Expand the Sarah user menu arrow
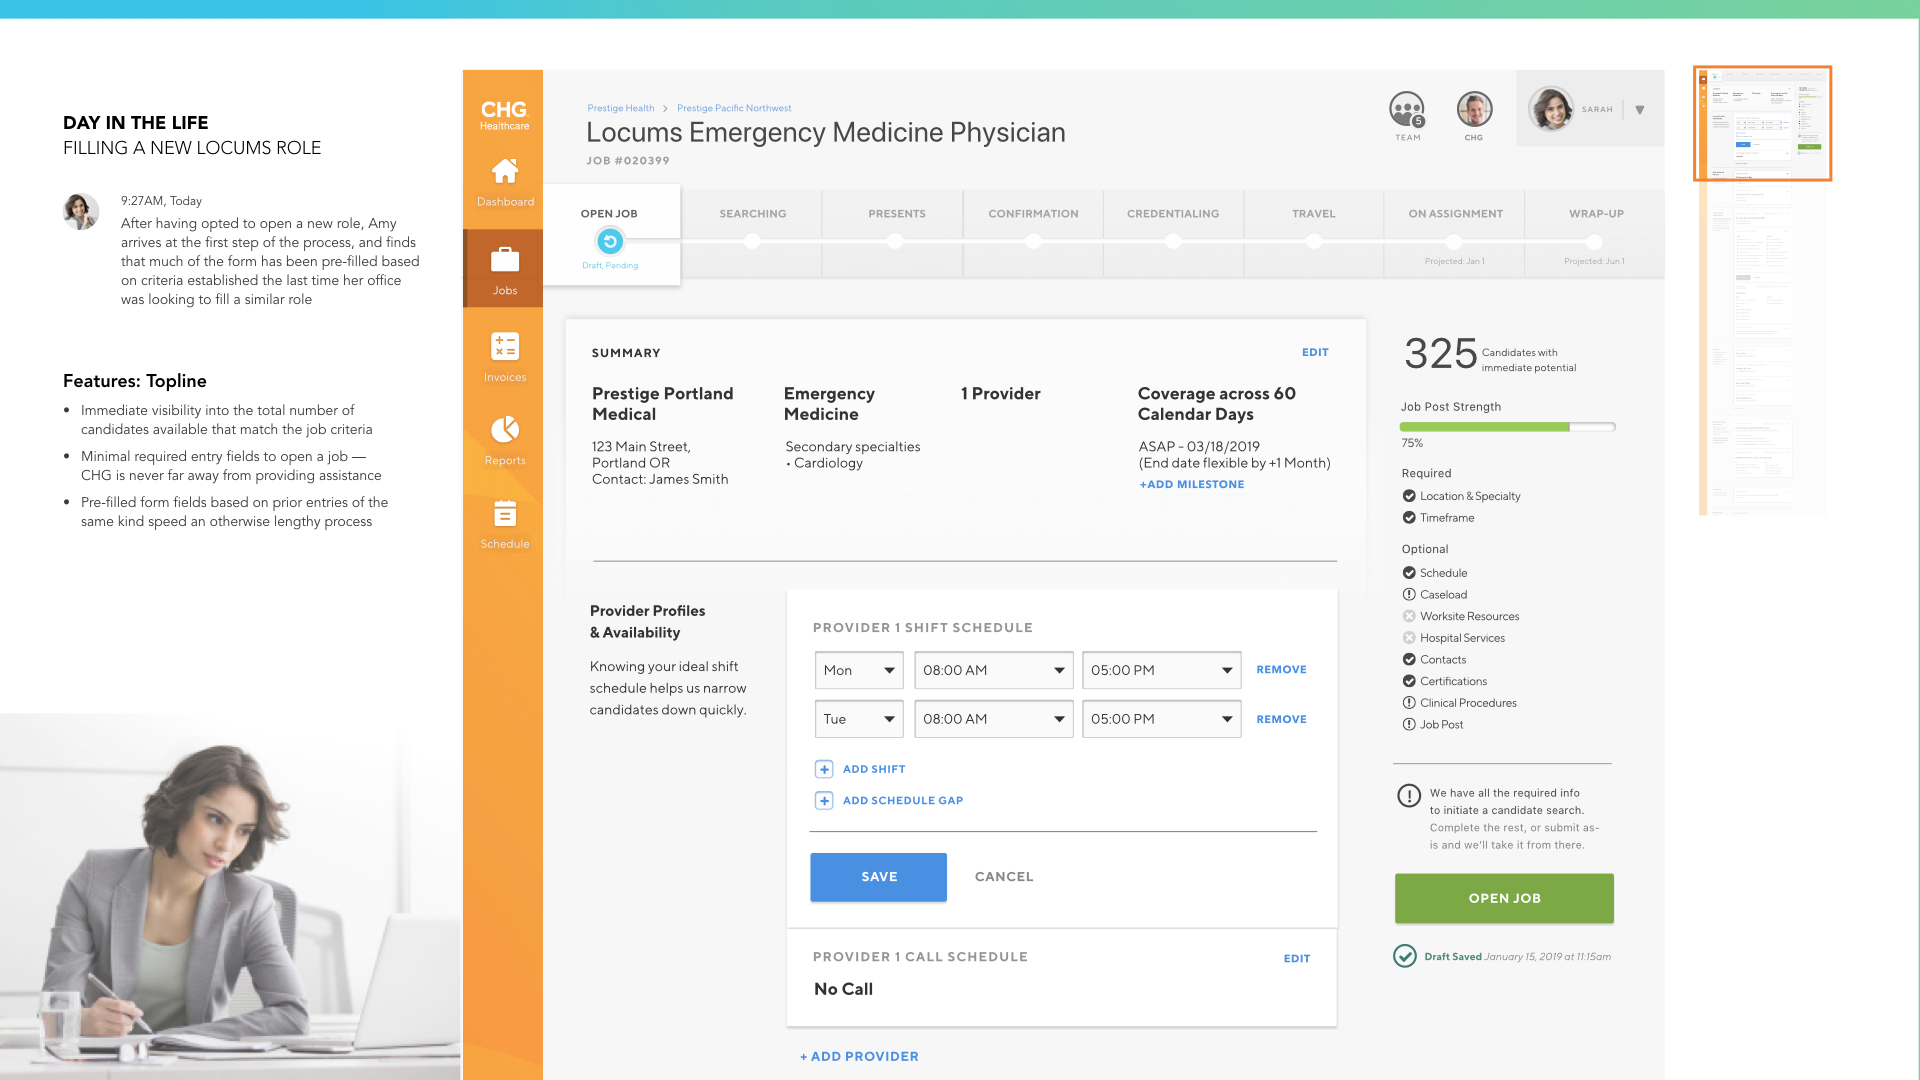 click(x=1640, y=110)
